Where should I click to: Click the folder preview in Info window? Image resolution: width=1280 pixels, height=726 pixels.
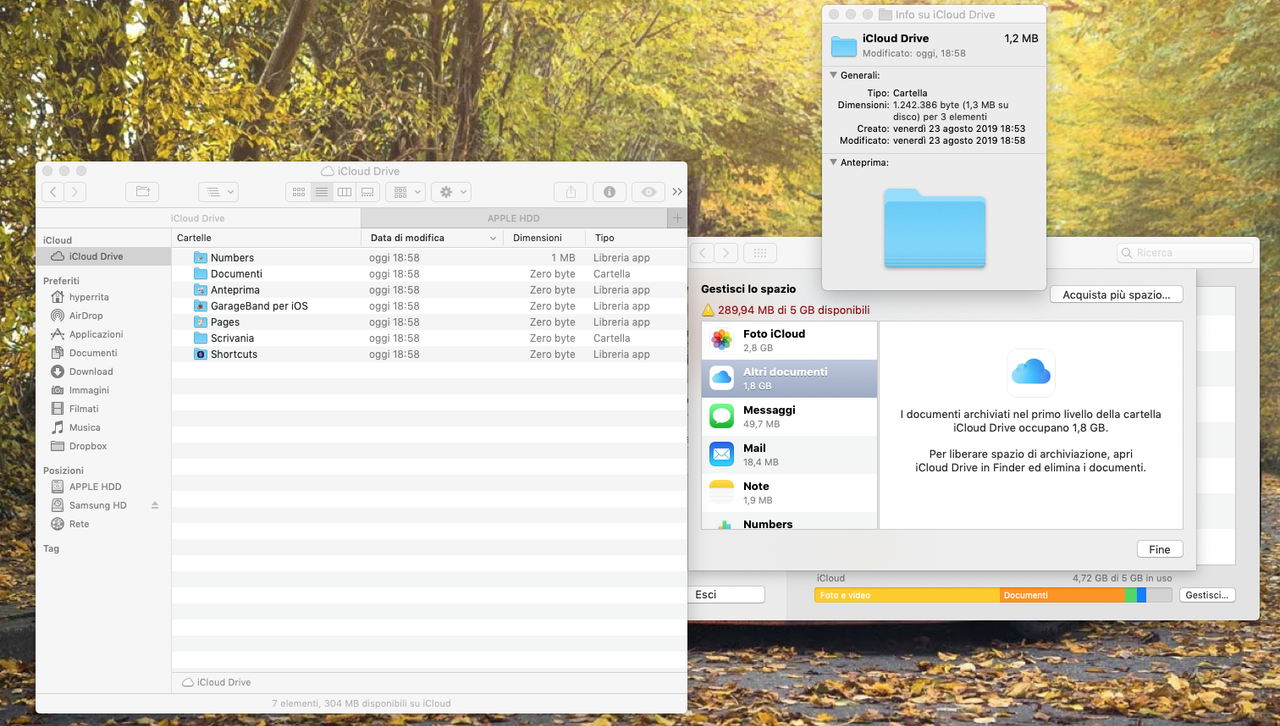tap(934, 228)
